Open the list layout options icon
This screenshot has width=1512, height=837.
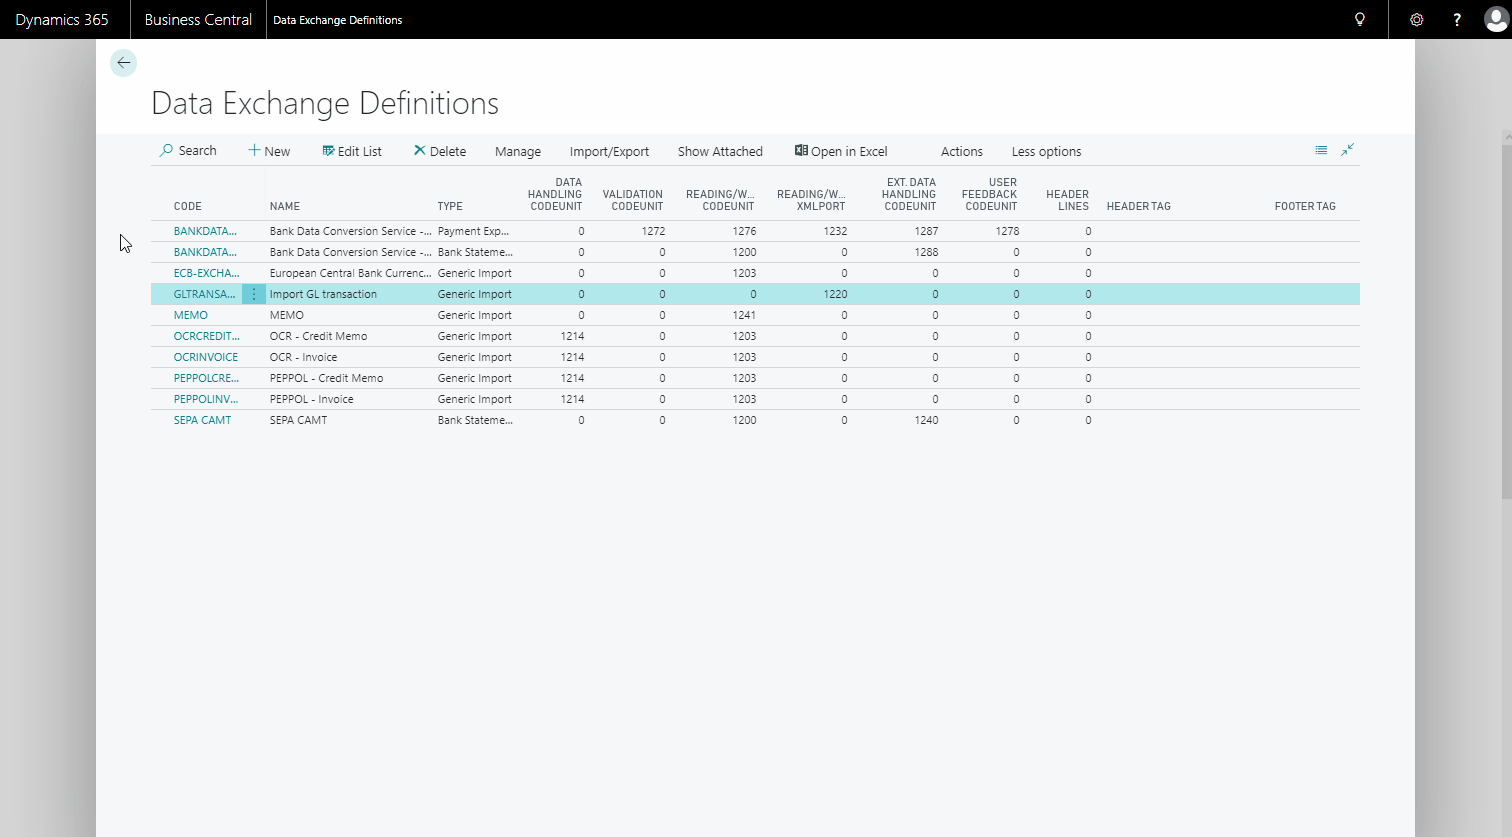tap(1320, 150)
